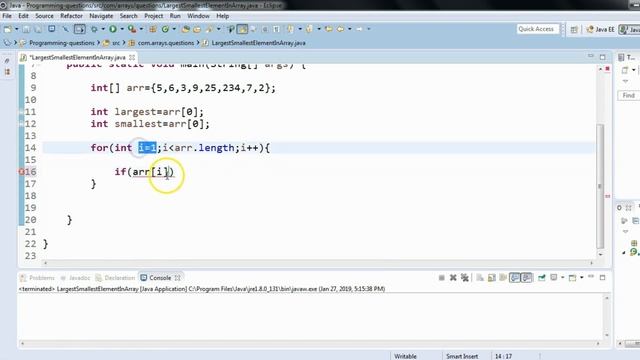Image resolution: width=640 pixels, height=360 pixels.
Task: Click the Find field in right panel
Action: tap(628, 95)
